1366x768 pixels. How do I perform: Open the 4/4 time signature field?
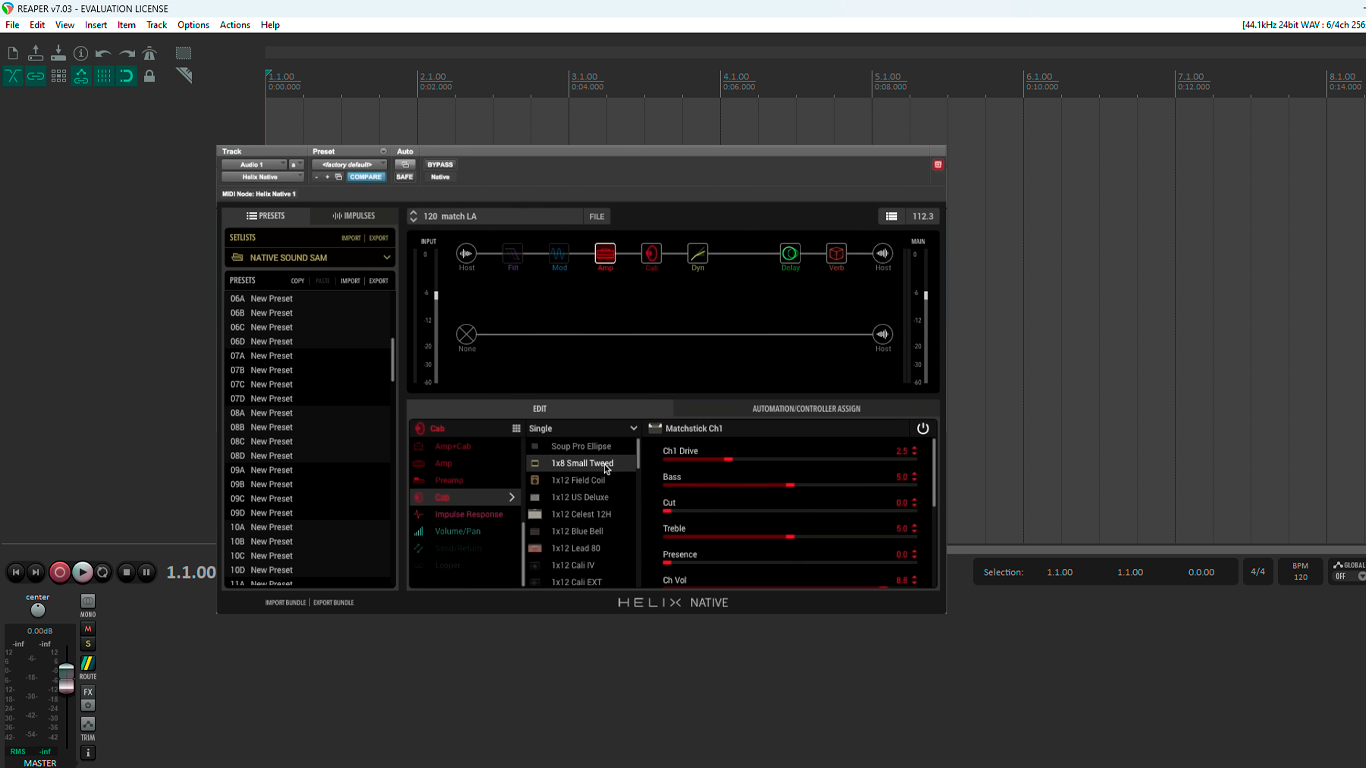(1258, 572)
